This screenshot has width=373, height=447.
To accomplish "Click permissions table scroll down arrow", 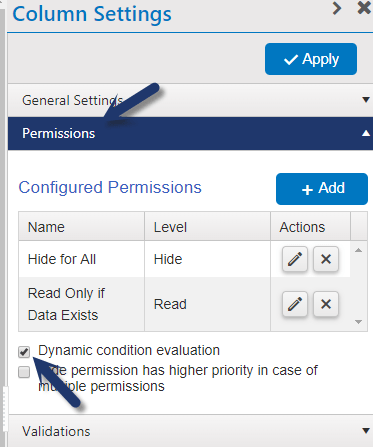I will point(359,322).
